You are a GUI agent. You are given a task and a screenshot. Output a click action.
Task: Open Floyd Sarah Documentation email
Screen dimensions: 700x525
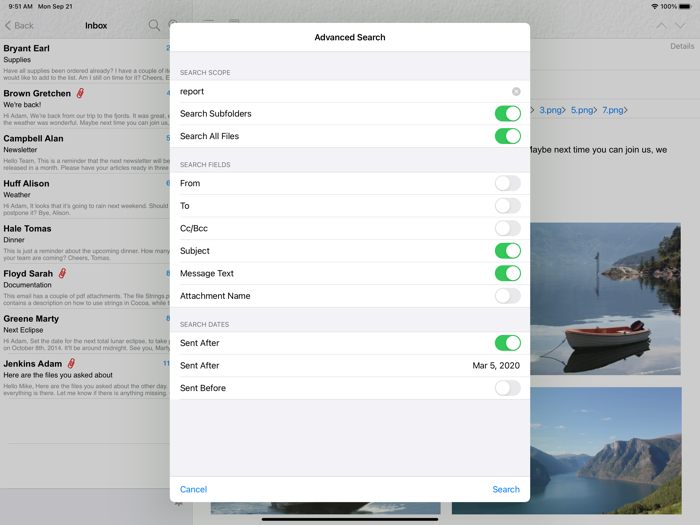click(85, 288)
